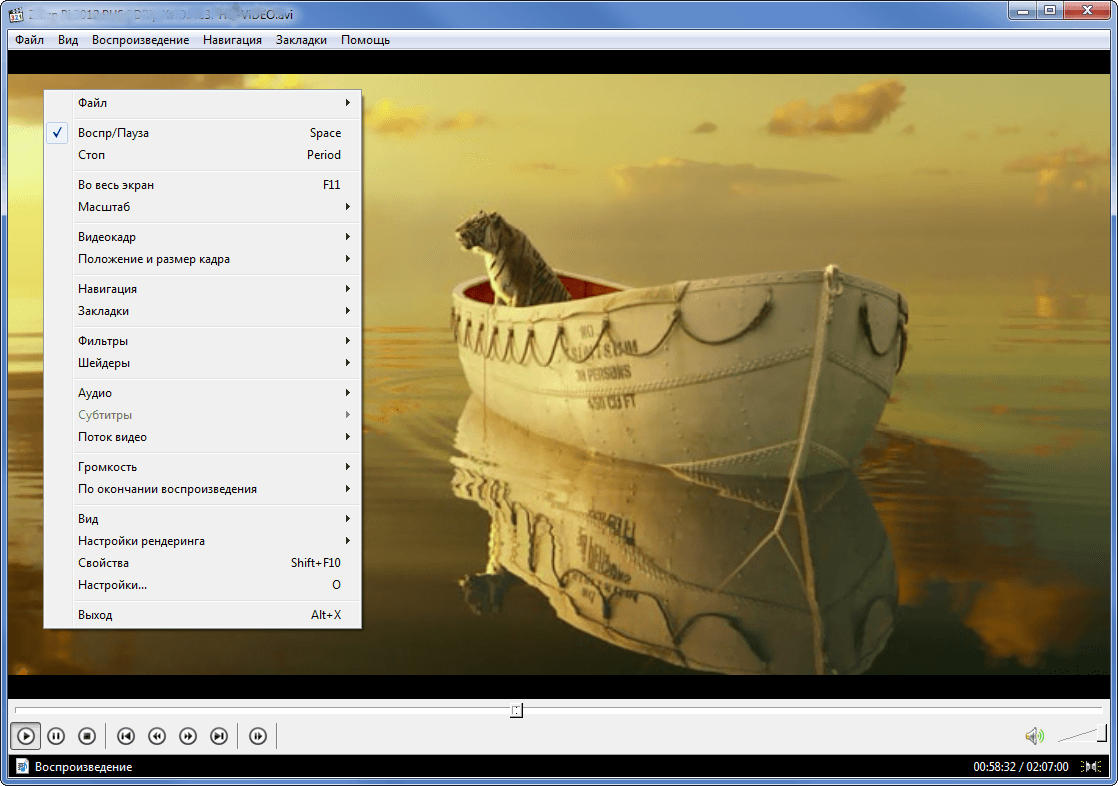Image resolution: width=1118 pixels, height=786 pixels.
Task: Mute audio with the speaker icon
Action: tap(1034, 735)
